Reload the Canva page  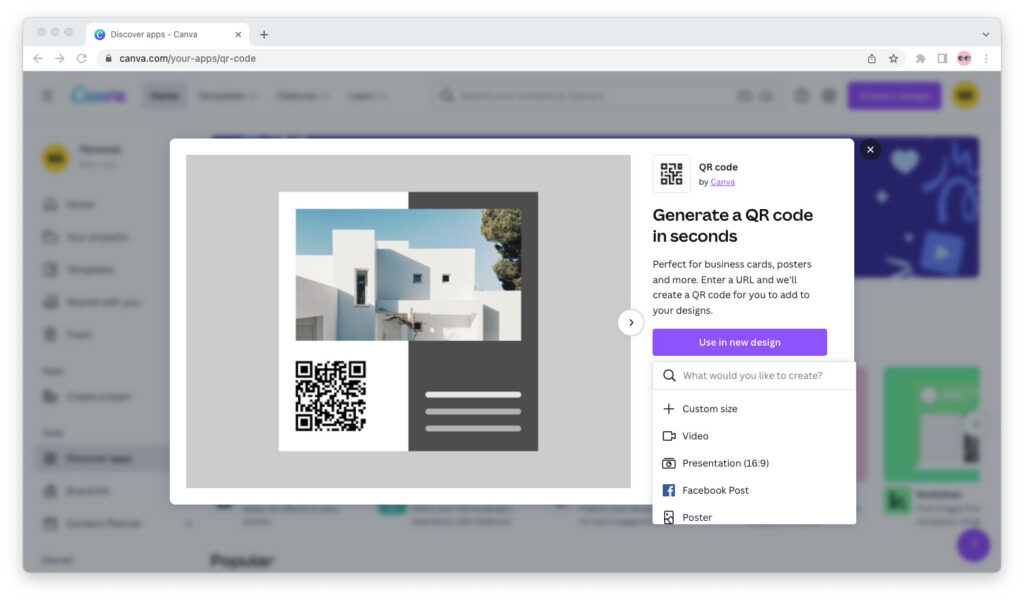(x=82, y=58)
